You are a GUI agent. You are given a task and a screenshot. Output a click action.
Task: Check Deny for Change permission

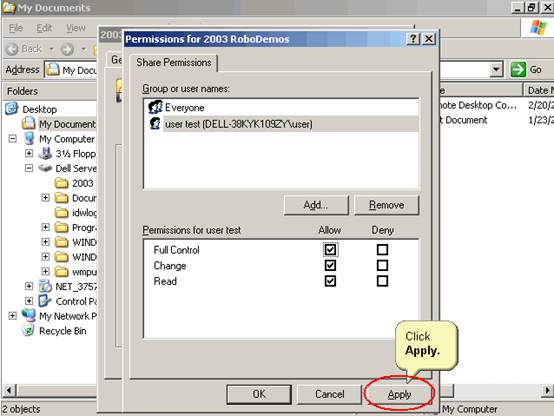[x=382, y=265]
